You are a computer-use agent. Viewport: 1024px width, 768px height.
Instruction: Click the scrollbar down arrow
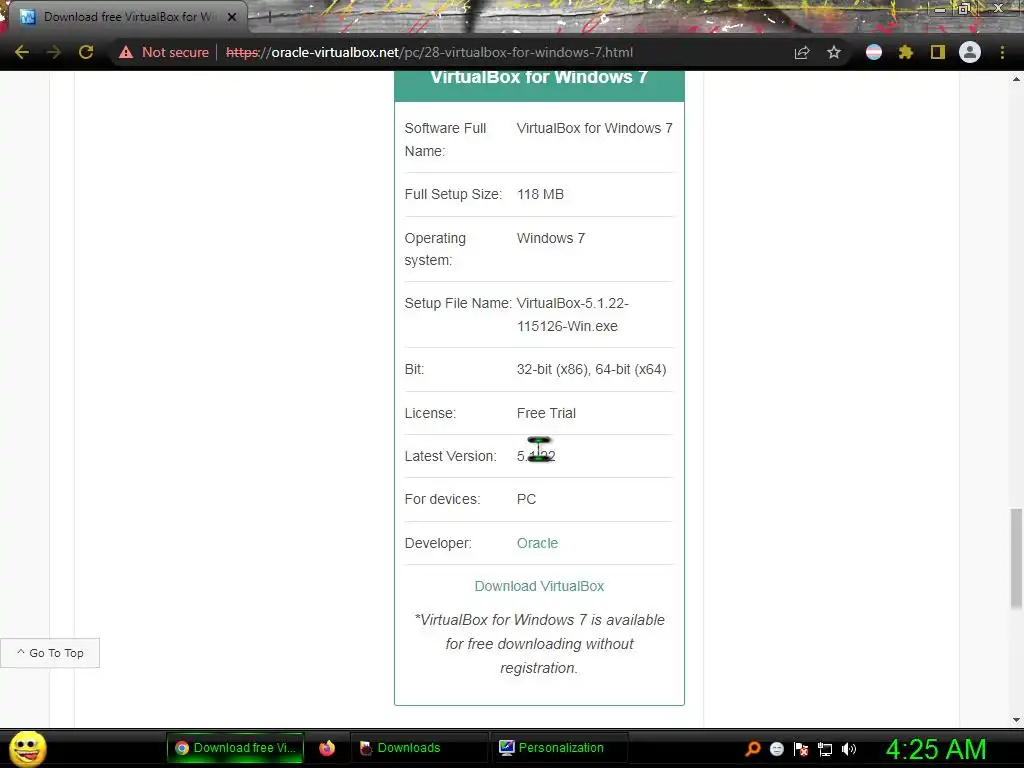coord(1016,720)
